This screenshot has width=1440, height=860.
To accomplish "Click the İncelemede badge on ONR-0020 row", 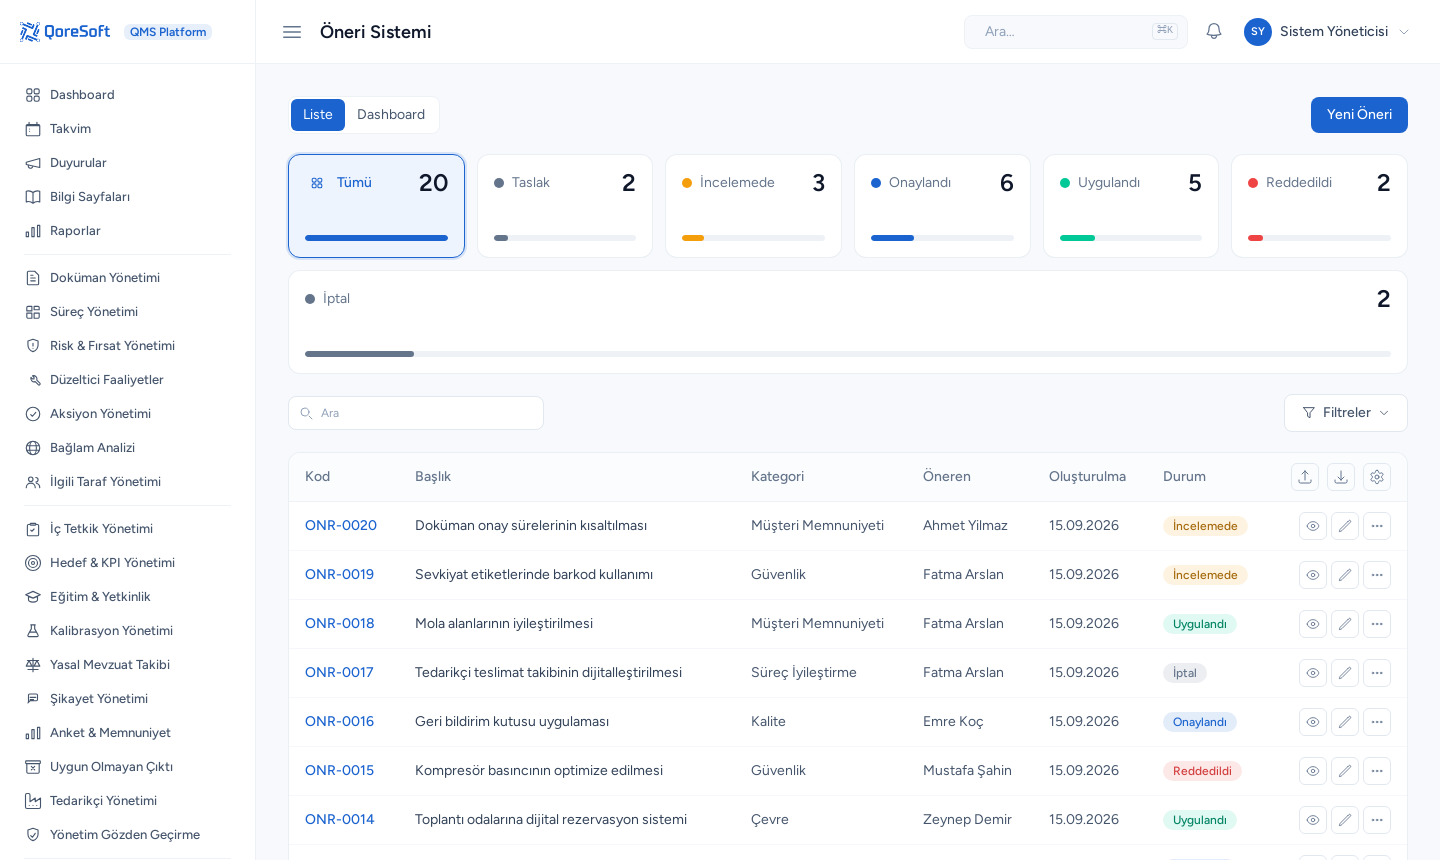I will point(1205,526).
